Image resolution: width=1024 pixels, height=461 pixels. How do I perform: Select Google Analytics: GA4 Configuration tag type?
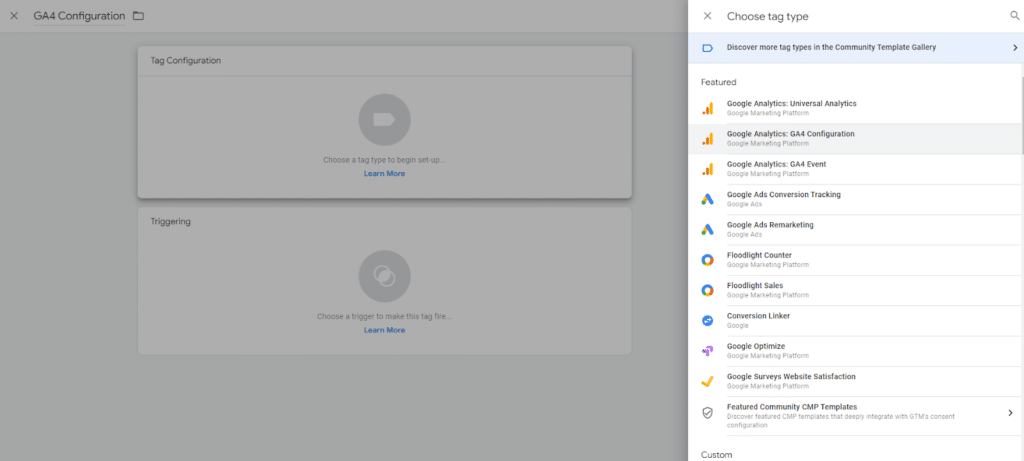pos(856,138)
